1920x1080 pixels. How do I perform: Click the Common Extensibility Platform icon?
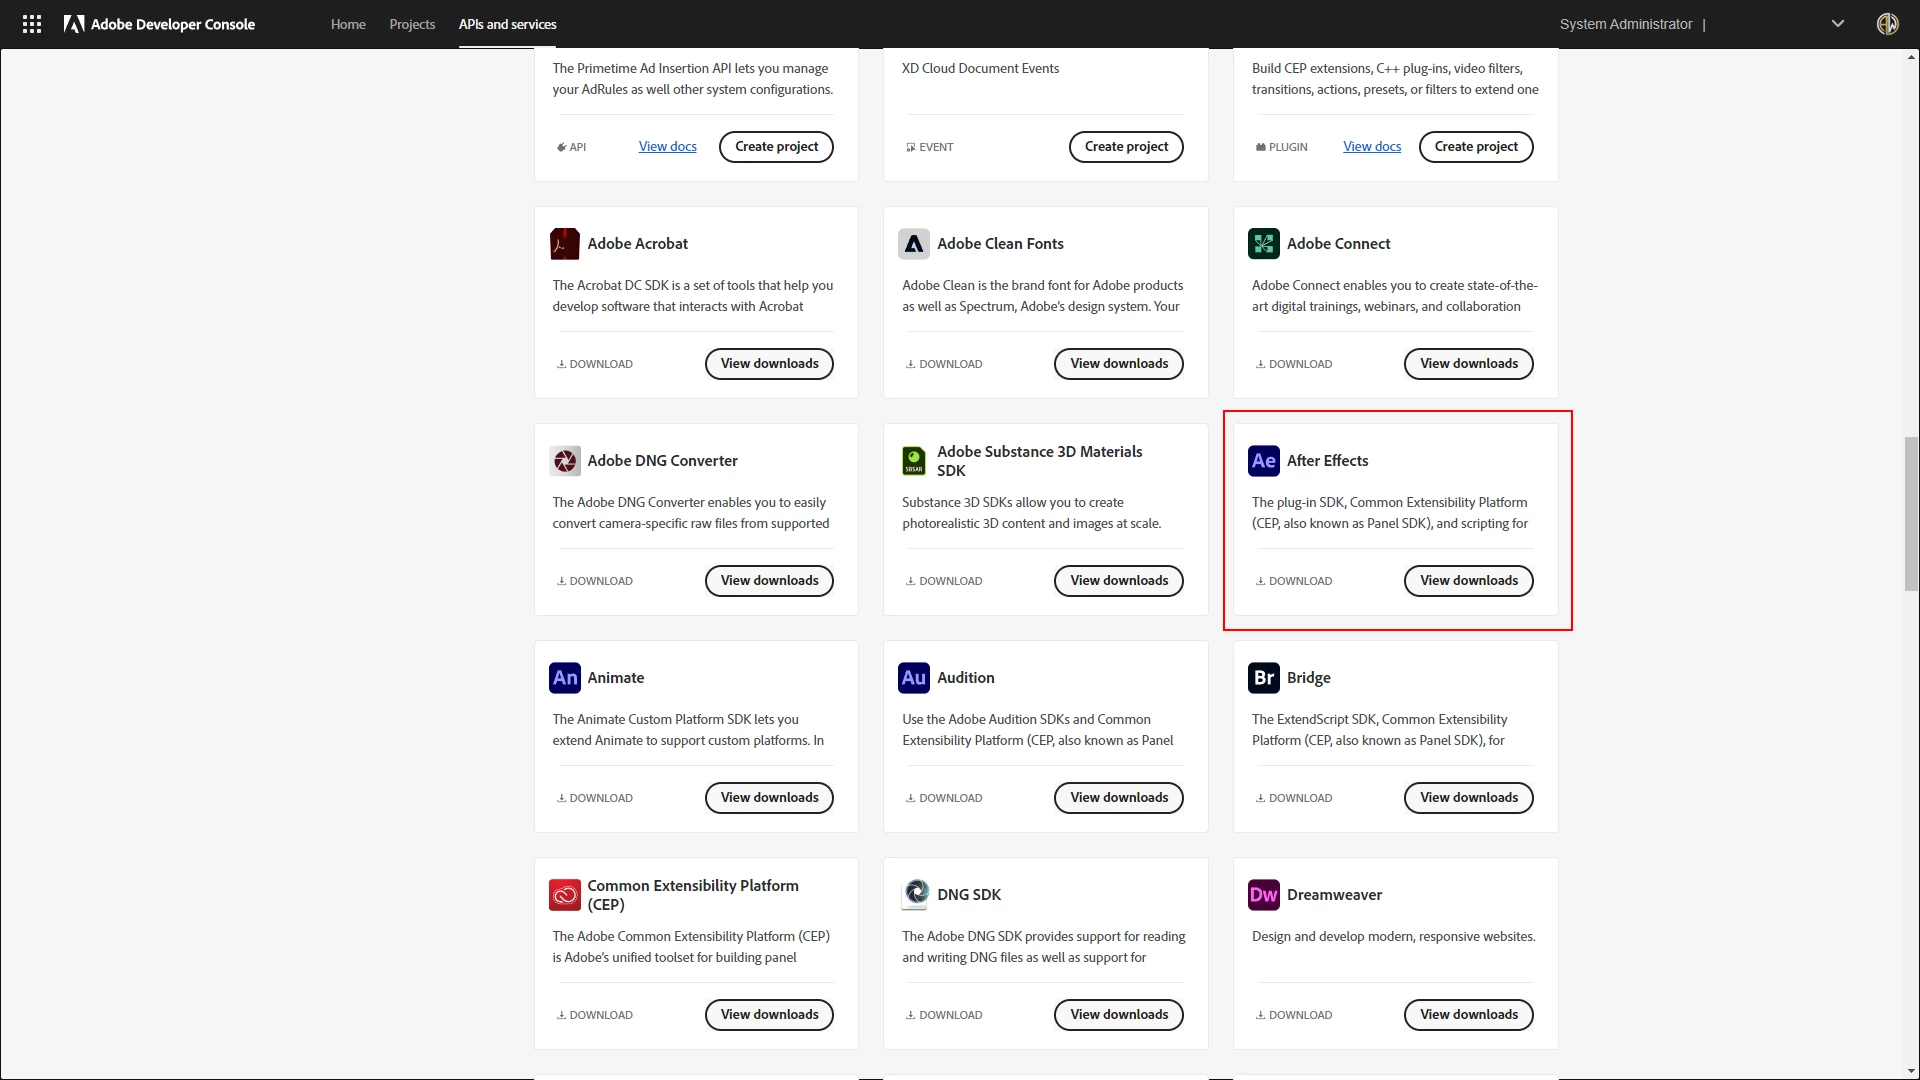(565, 895)
